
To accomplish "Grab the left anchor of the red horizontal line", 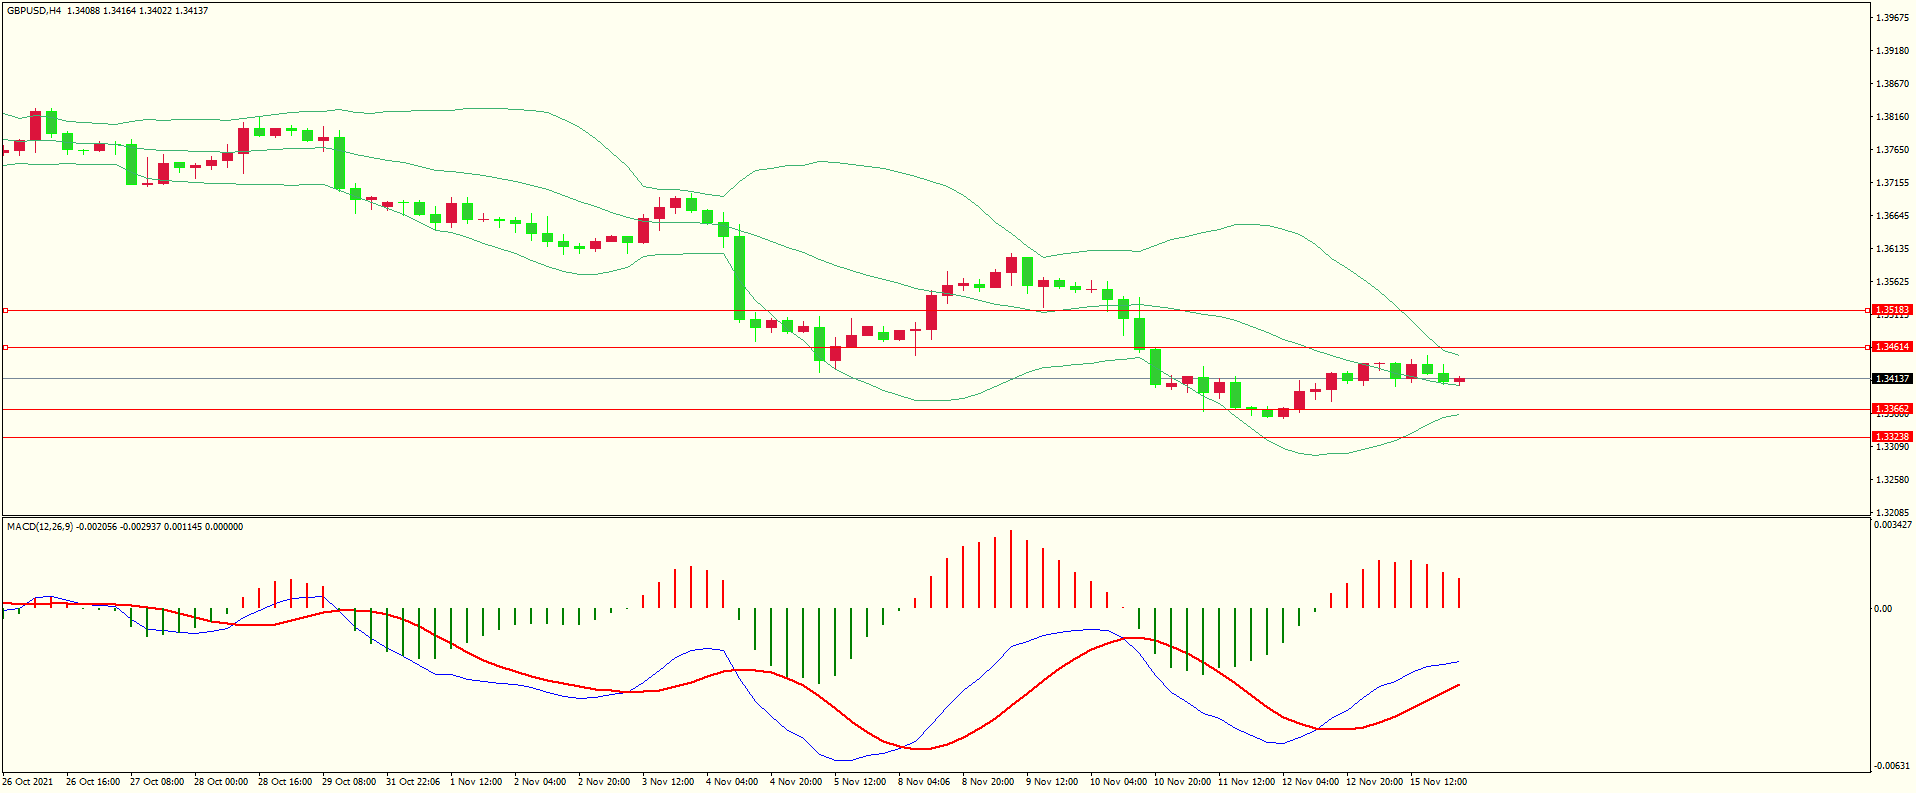I will point(5,311).
